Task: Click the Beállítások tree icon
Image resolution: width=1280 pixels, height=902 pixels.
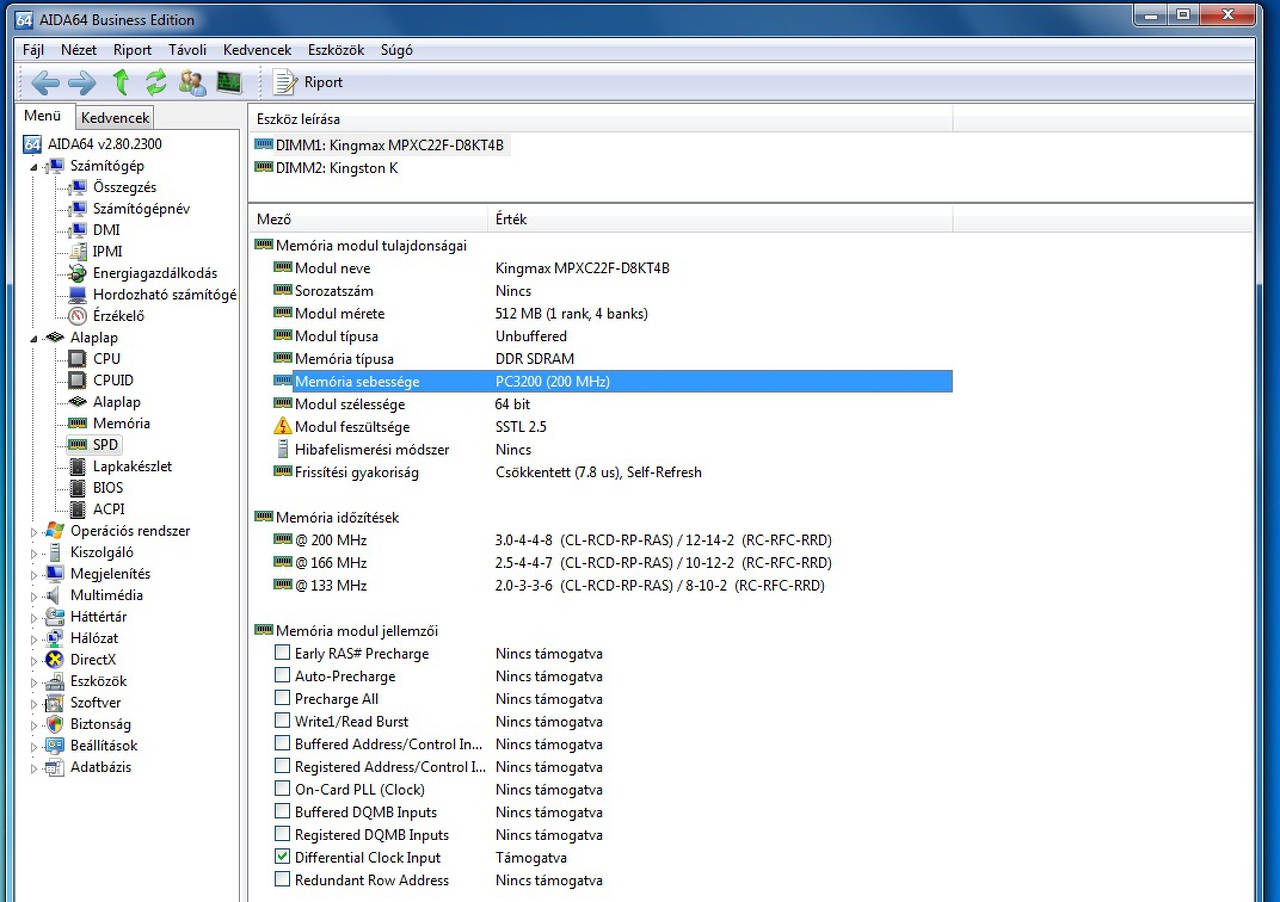Action: tap(54, 746)
